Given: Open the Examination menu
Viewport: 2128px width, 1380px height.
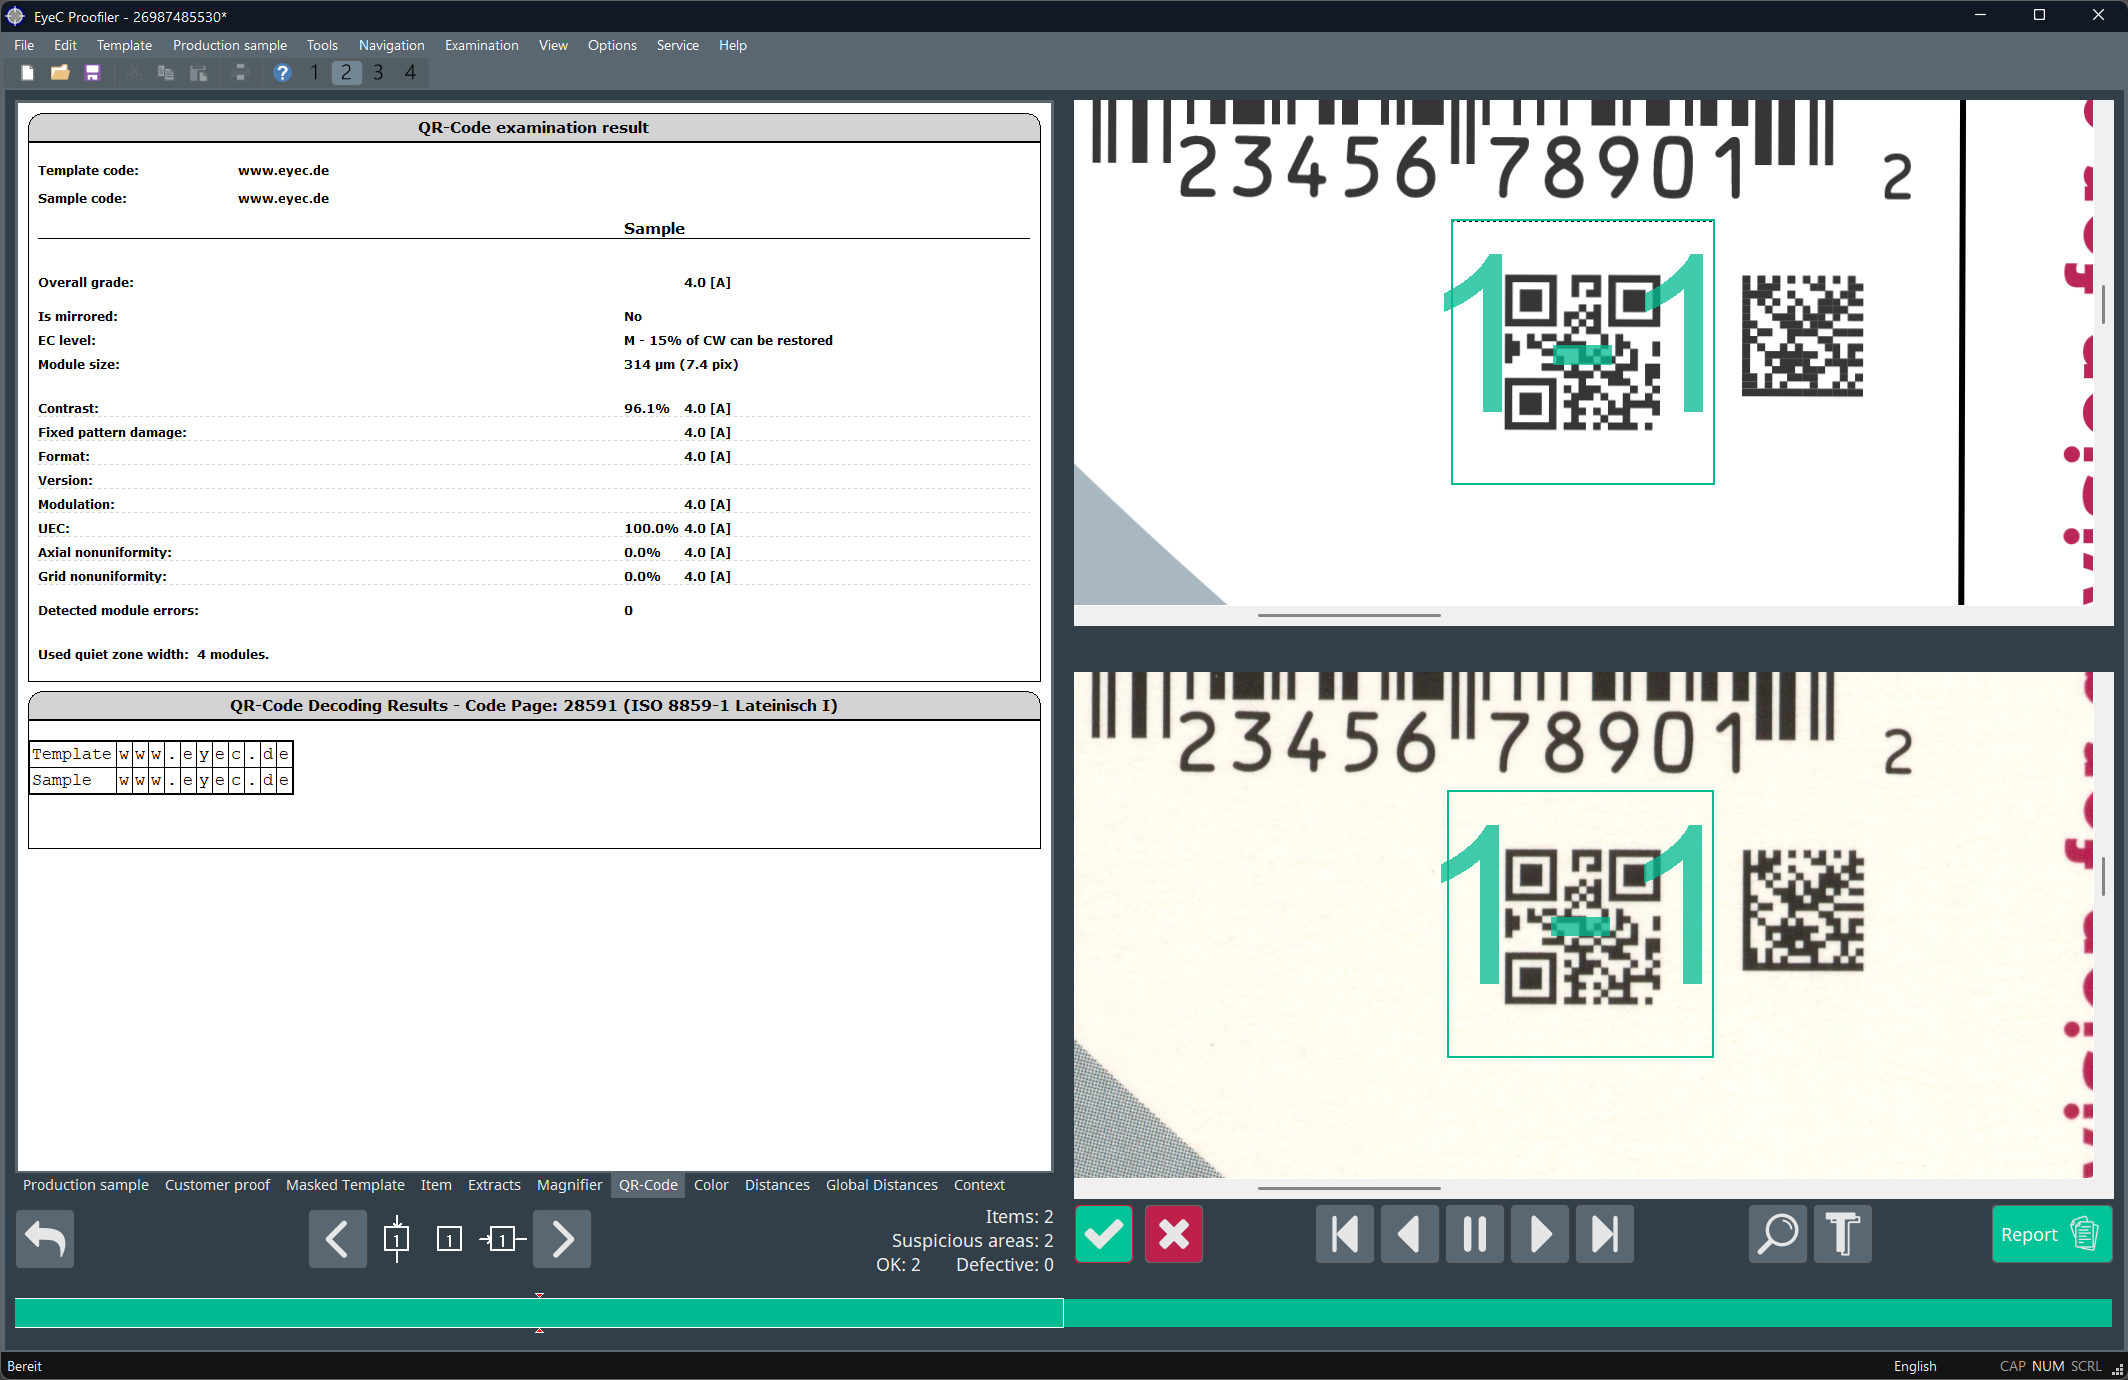Looking at the screenshot, I should pyautogui.click(x=481, y=45).
